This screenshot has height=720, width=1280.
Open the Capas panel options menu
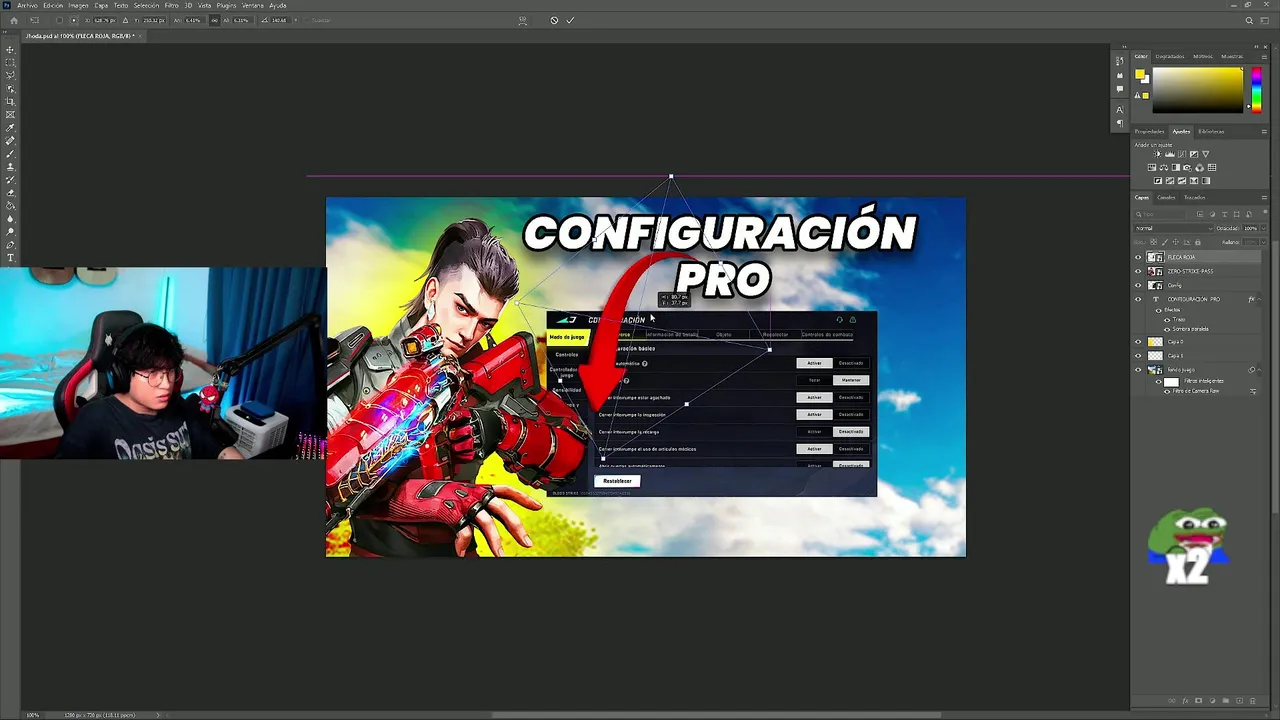tap(1264, 197)
